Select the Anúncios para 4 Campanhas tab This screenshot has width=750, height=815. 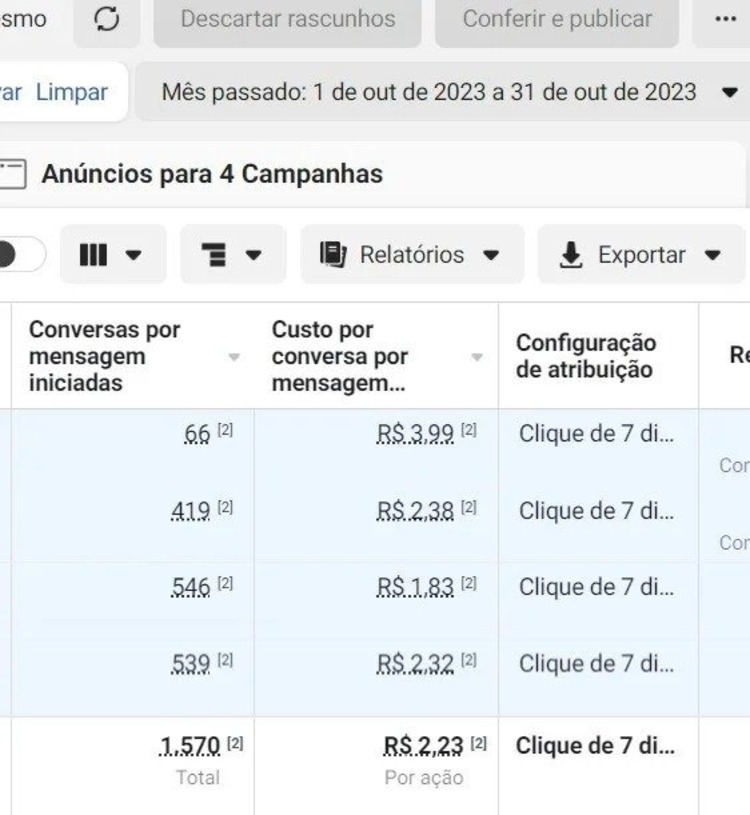212,174
